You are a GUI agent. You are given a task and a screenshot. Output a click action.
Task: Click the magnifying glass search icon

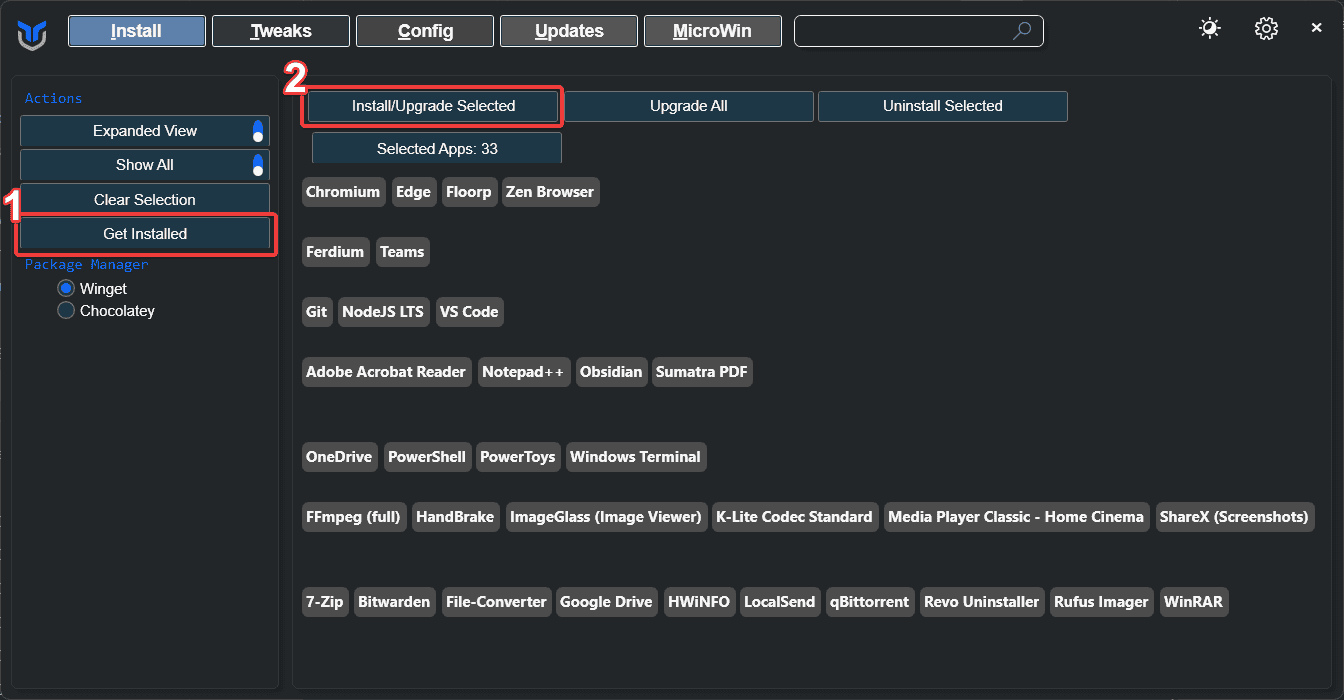1021,31
